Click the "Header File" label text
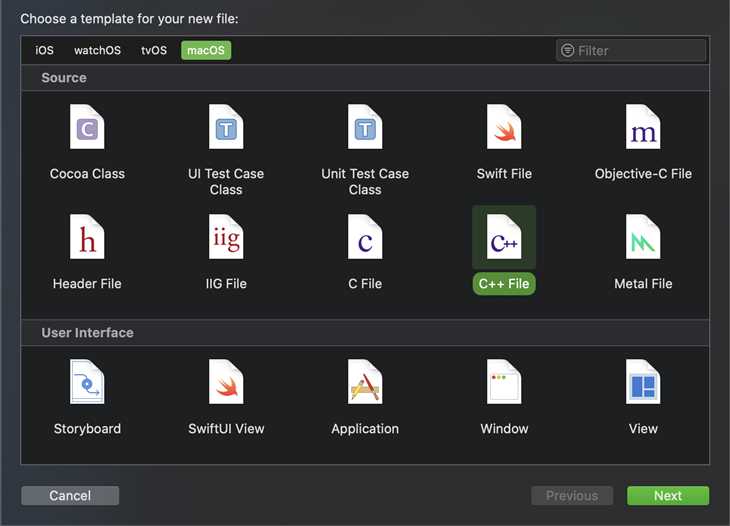This screenshot has width=730, height=526. 87,284
